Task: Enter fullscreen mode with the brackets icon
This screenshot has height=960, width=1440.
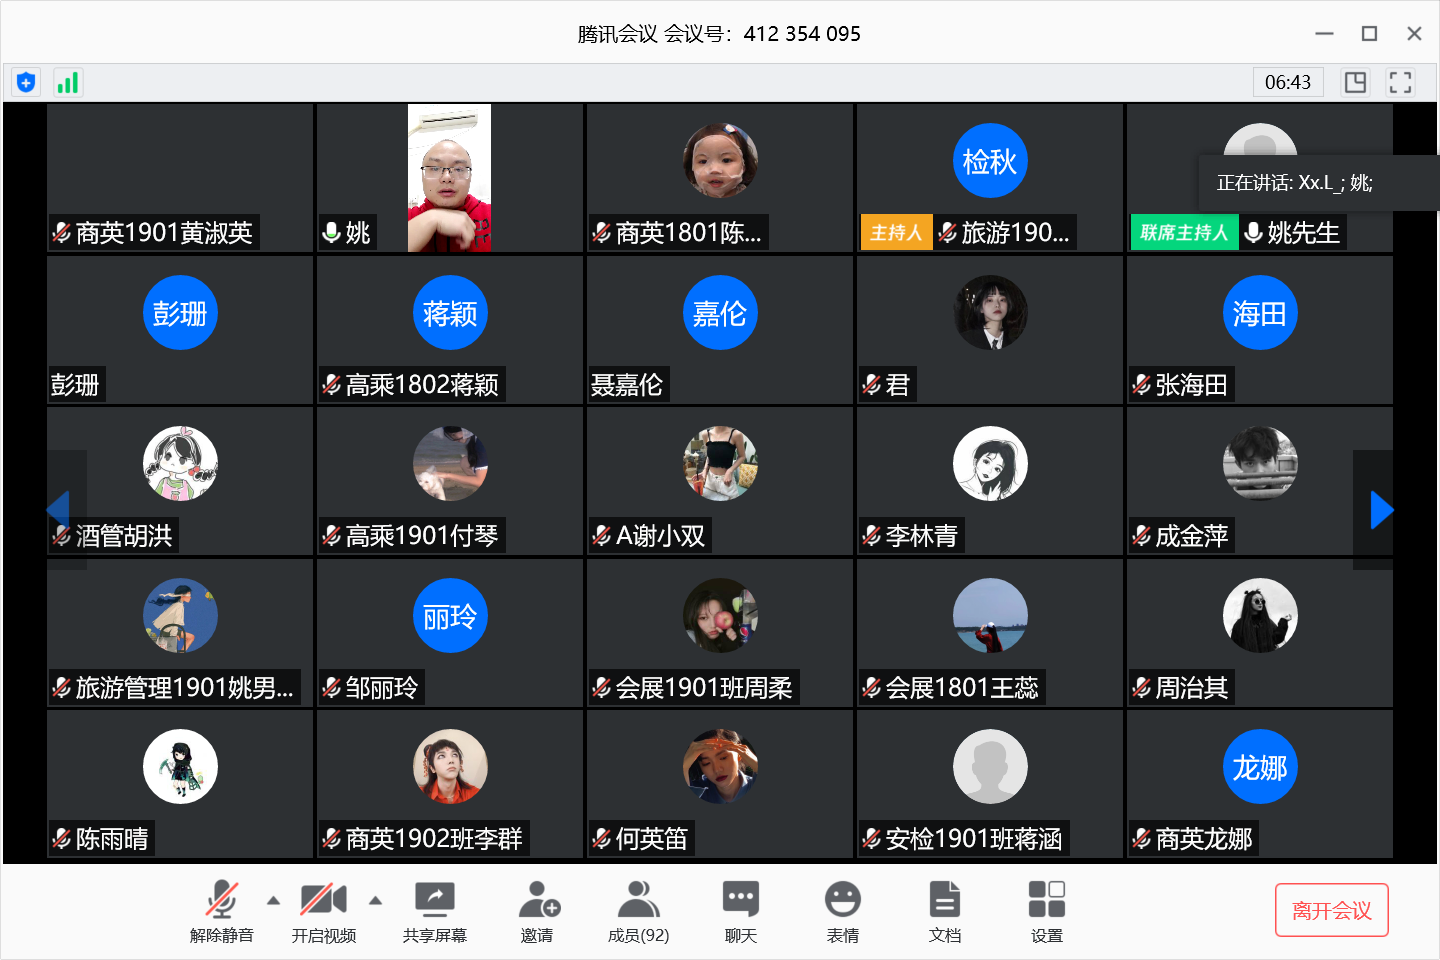Action: (x=1400, y=82)
